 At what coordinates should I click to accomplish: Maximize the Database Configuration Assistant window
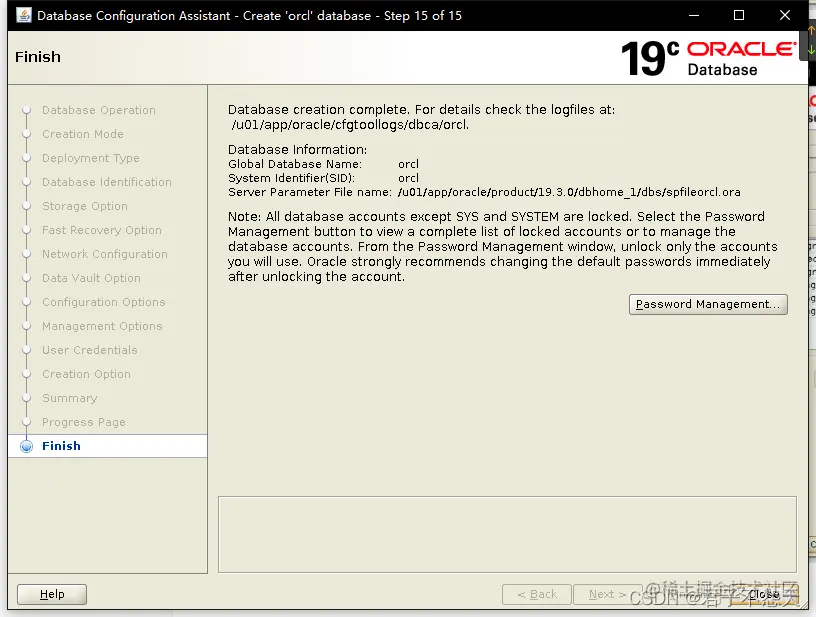point(738,15)
